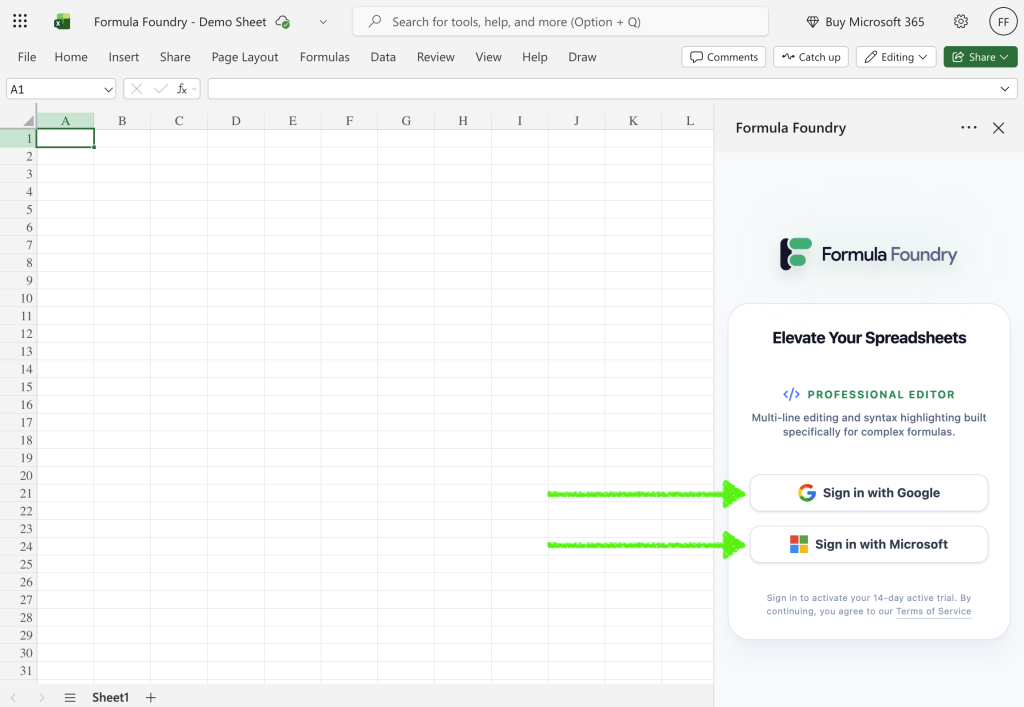Open the Formulas ribbon tab
1024x707 pixels.
coord(324,57)
